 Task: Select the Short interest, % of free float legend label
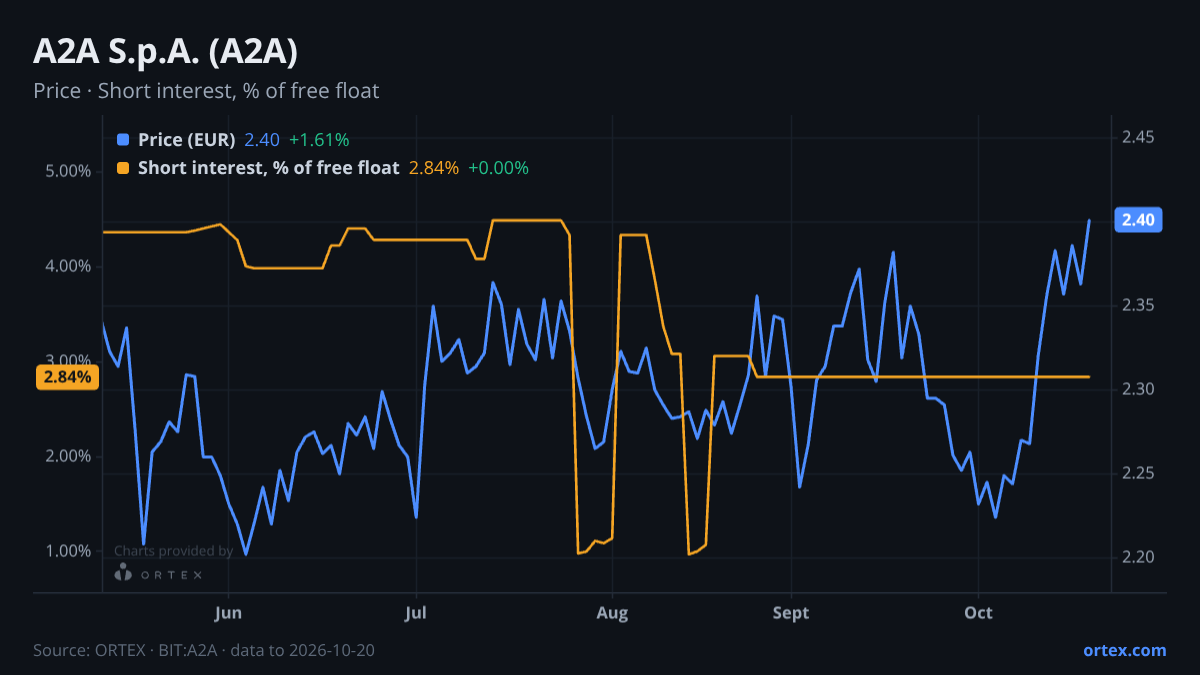(x=268, y=168)
